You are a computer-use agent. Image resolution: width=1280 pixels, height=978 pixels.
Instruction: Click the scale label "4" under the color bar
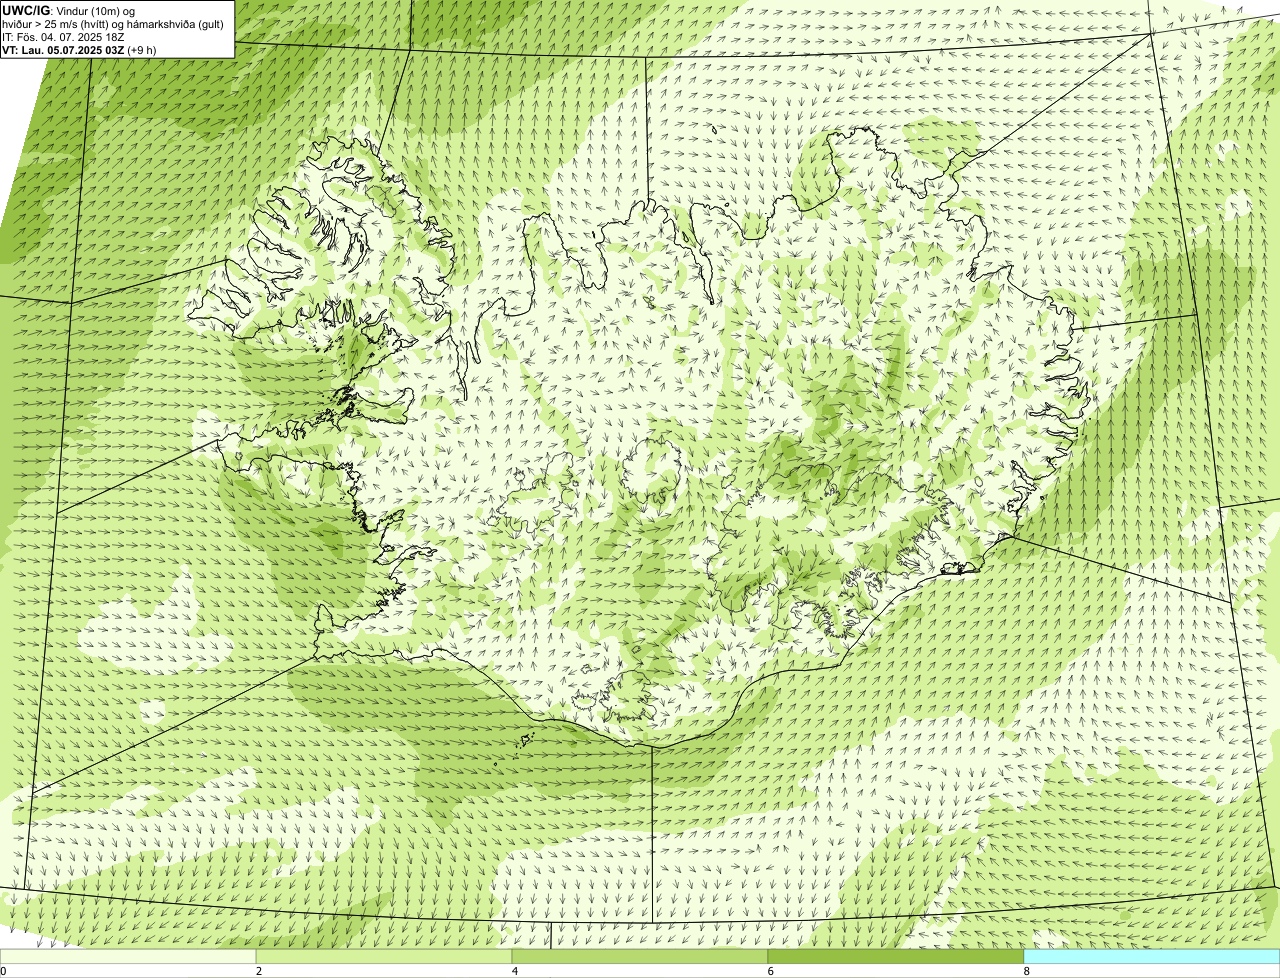[x=515, y=971]
